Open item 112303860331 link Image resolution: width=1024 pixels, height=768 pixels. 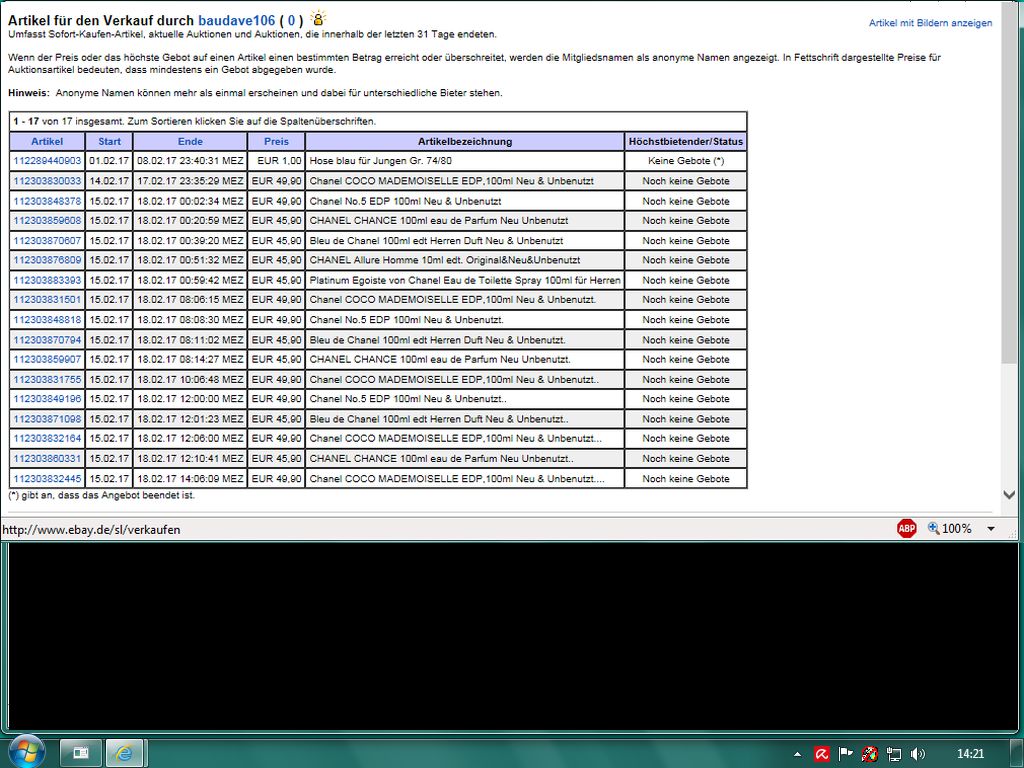pyautogui.click(x=47, y=458)
